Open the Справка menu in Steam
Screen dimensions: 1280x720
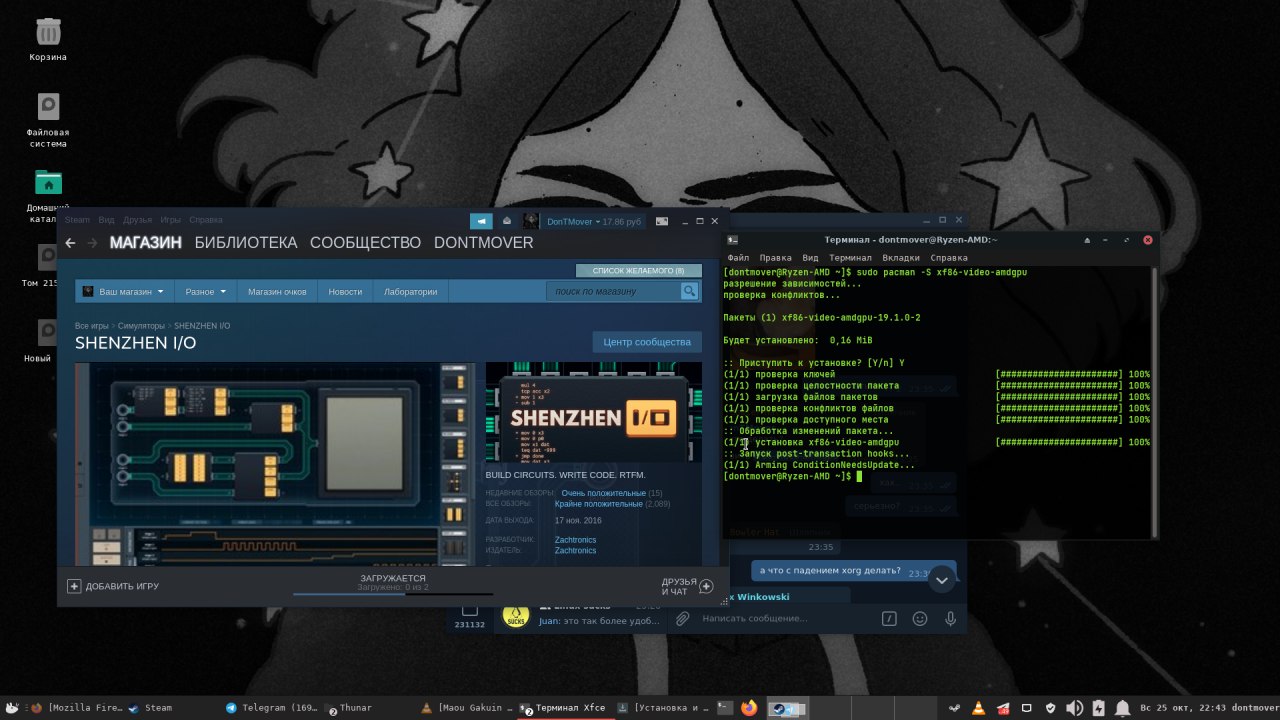click(206, 220)
